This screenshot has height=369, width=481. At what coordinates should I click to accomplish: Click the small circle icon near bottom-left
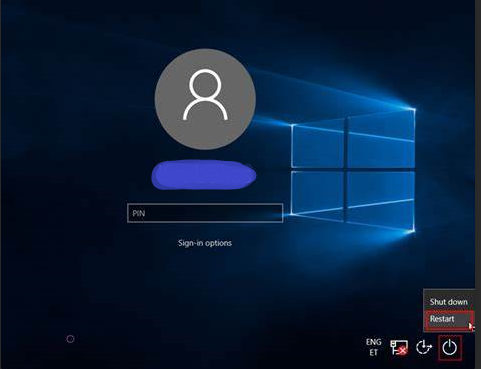point(70,339)
